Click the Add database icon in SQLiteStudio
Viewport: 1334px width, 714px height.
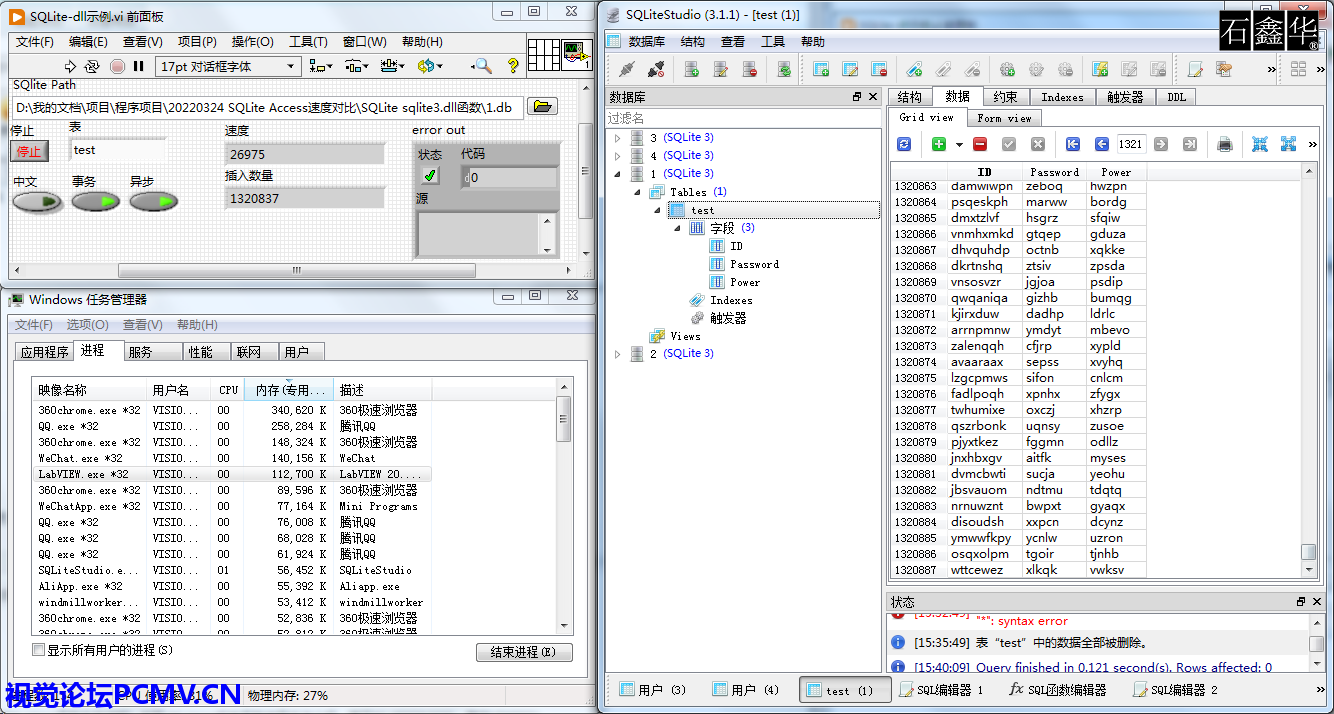[x=691, y=69]
